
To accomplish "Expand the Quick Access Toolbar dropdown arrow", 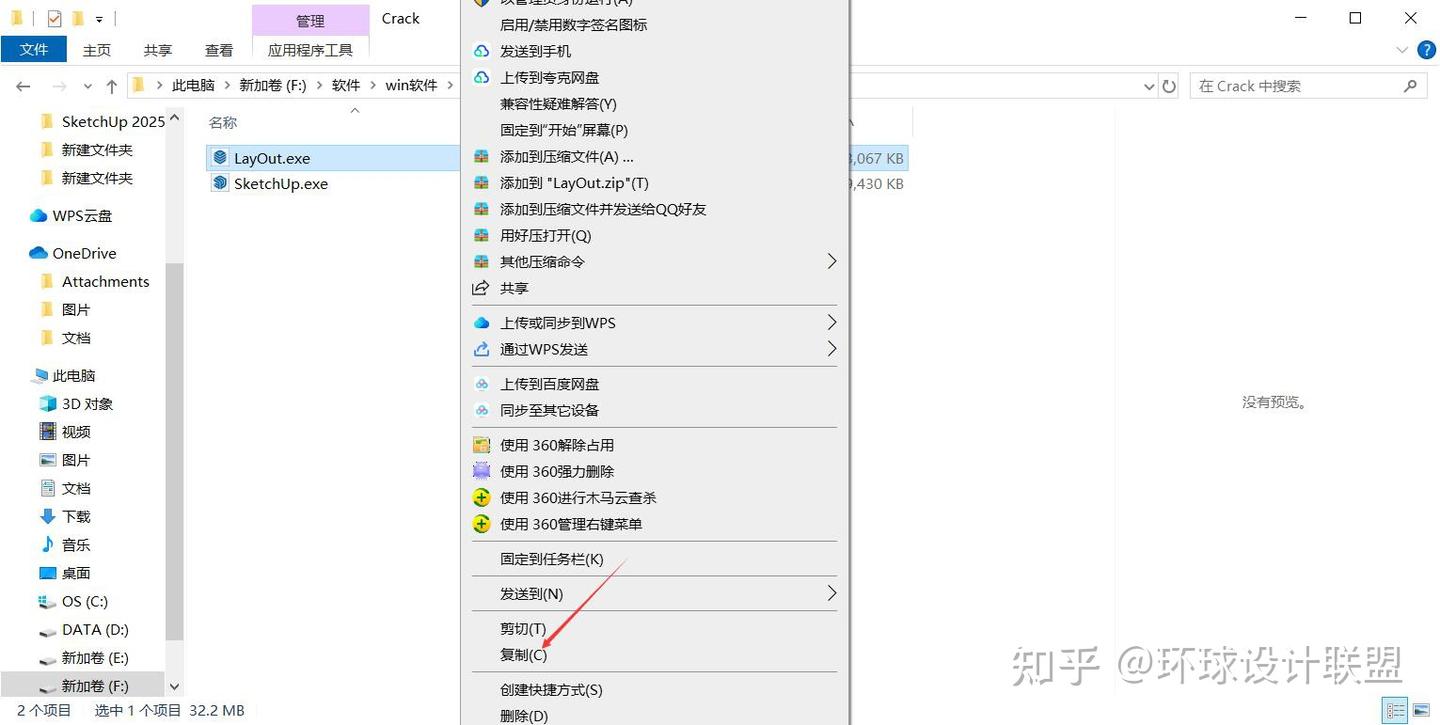I will point(99,17).
